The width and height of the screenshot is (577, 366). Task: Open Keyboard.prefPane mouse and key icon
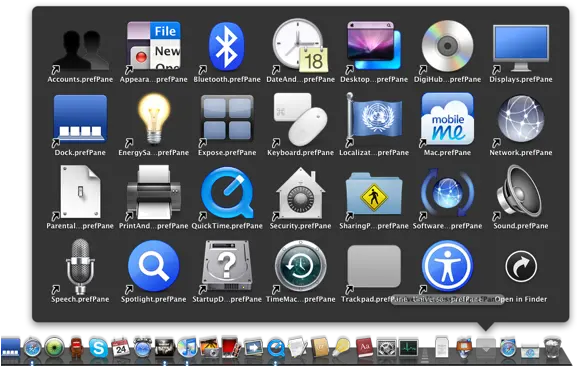click(x=300, y=119)
